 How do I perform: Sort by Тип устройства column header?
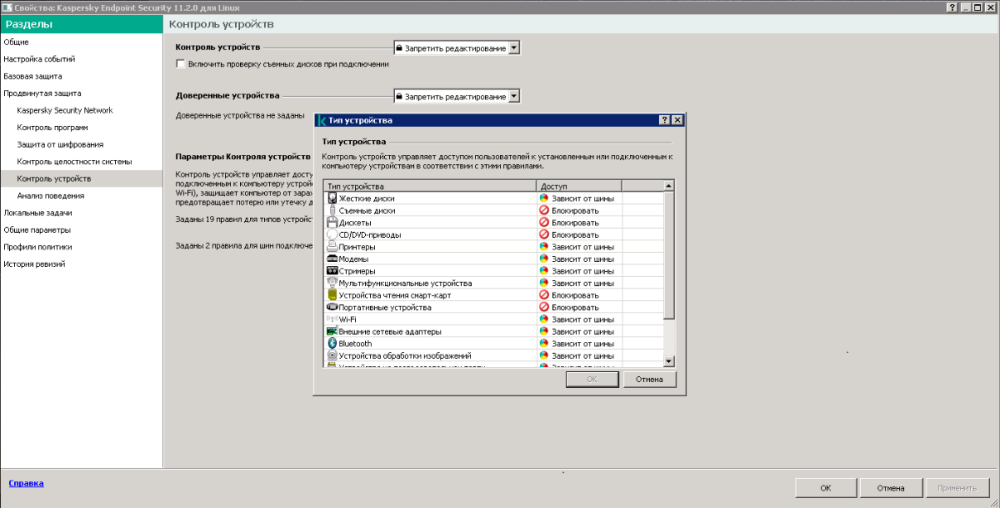tap(429, 185)
